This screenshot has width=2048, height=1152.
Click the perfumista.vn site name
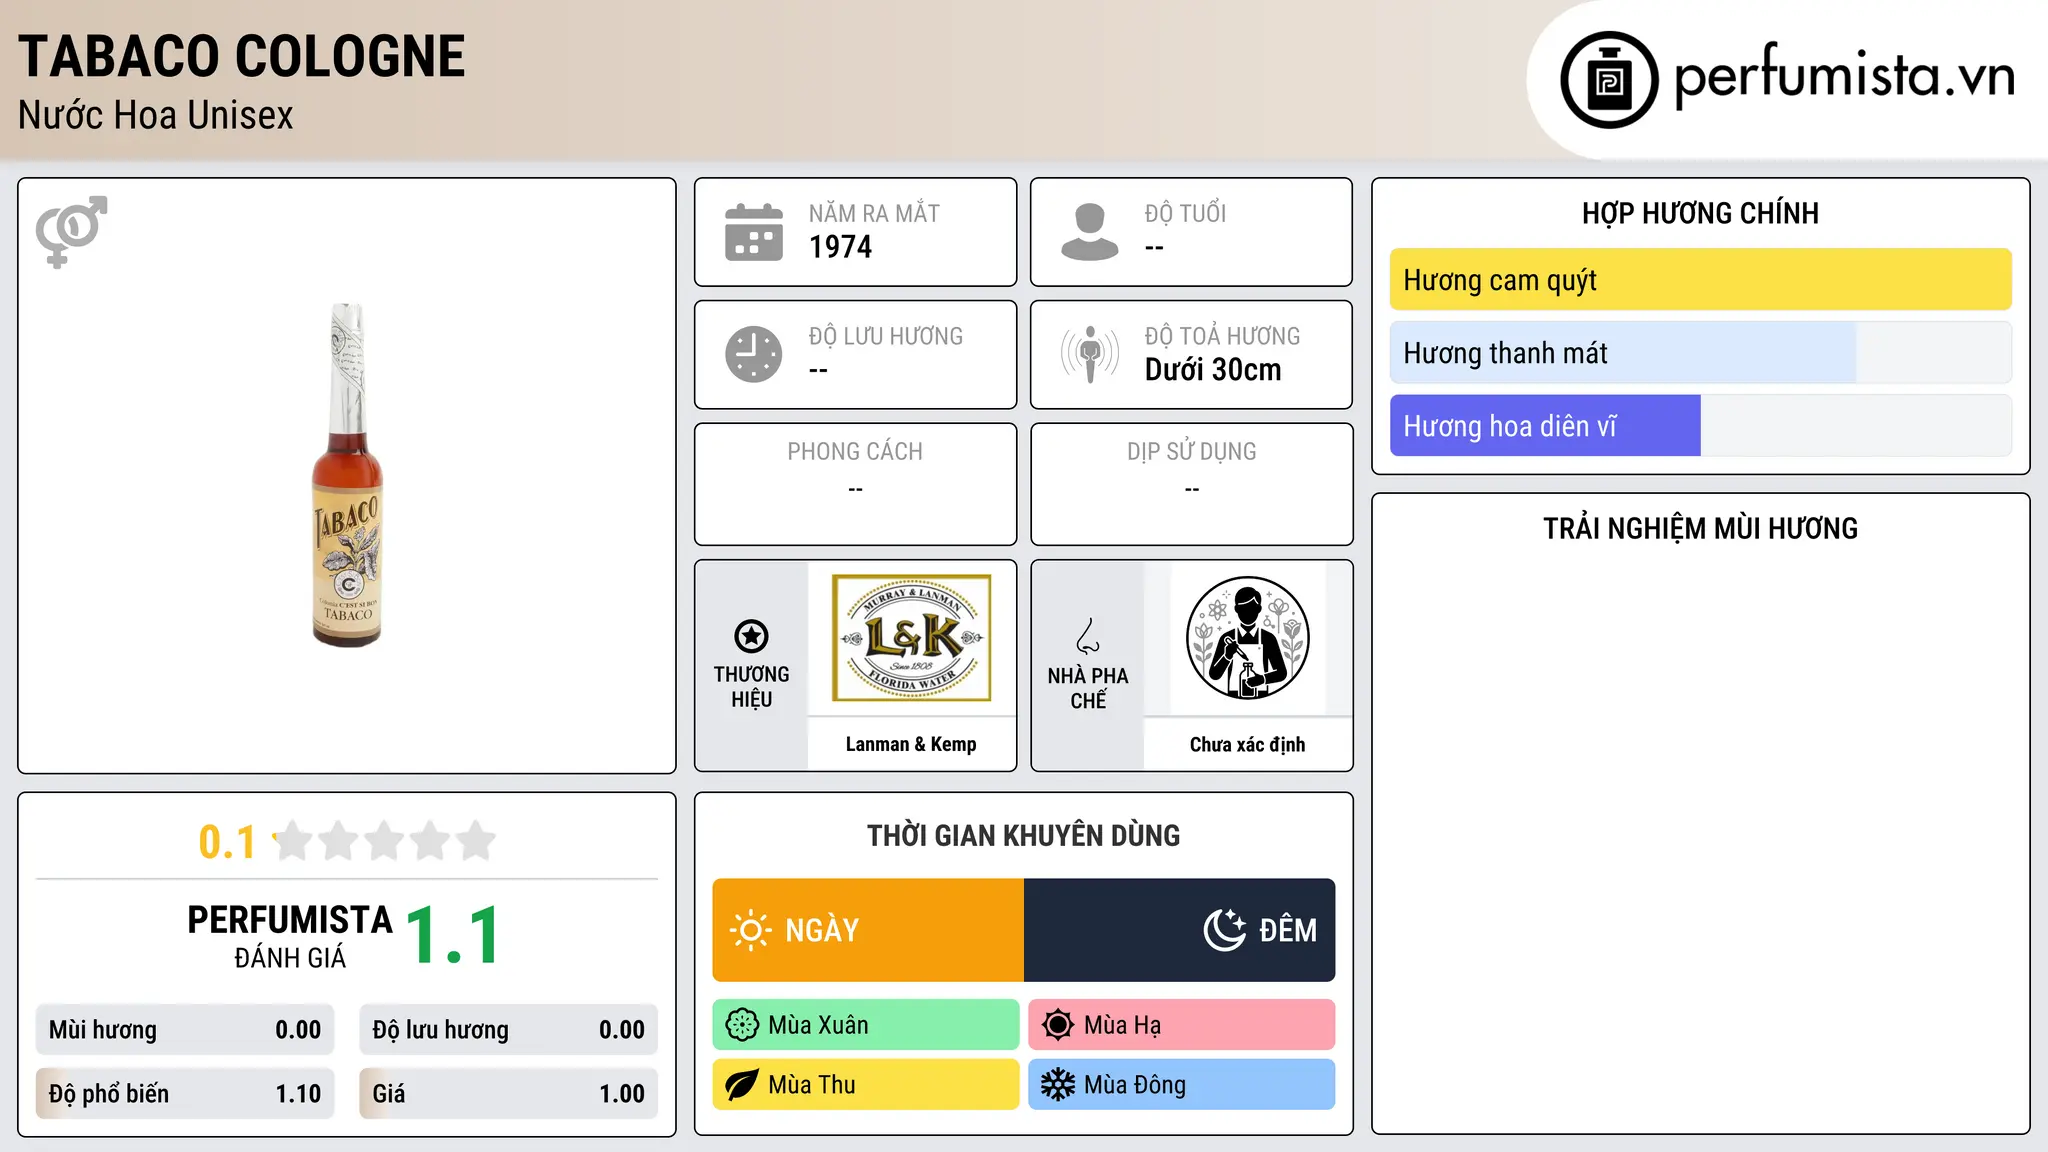[1845, 76]
